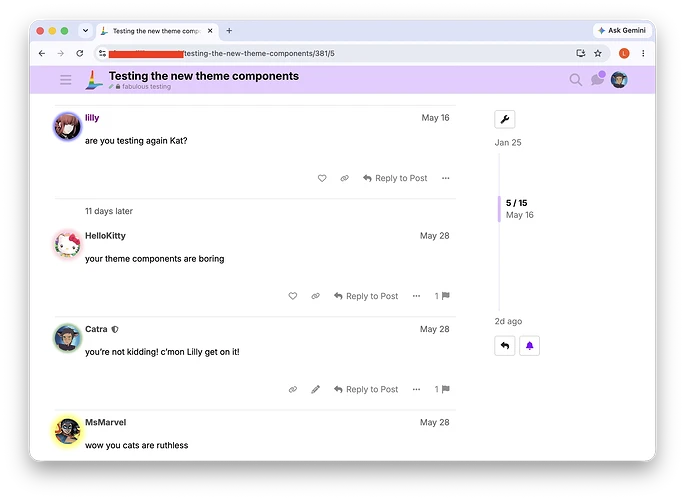The height and width of the screenshot is (500, 684).
Task: Open a new browser tab
Action: (229, 31)
